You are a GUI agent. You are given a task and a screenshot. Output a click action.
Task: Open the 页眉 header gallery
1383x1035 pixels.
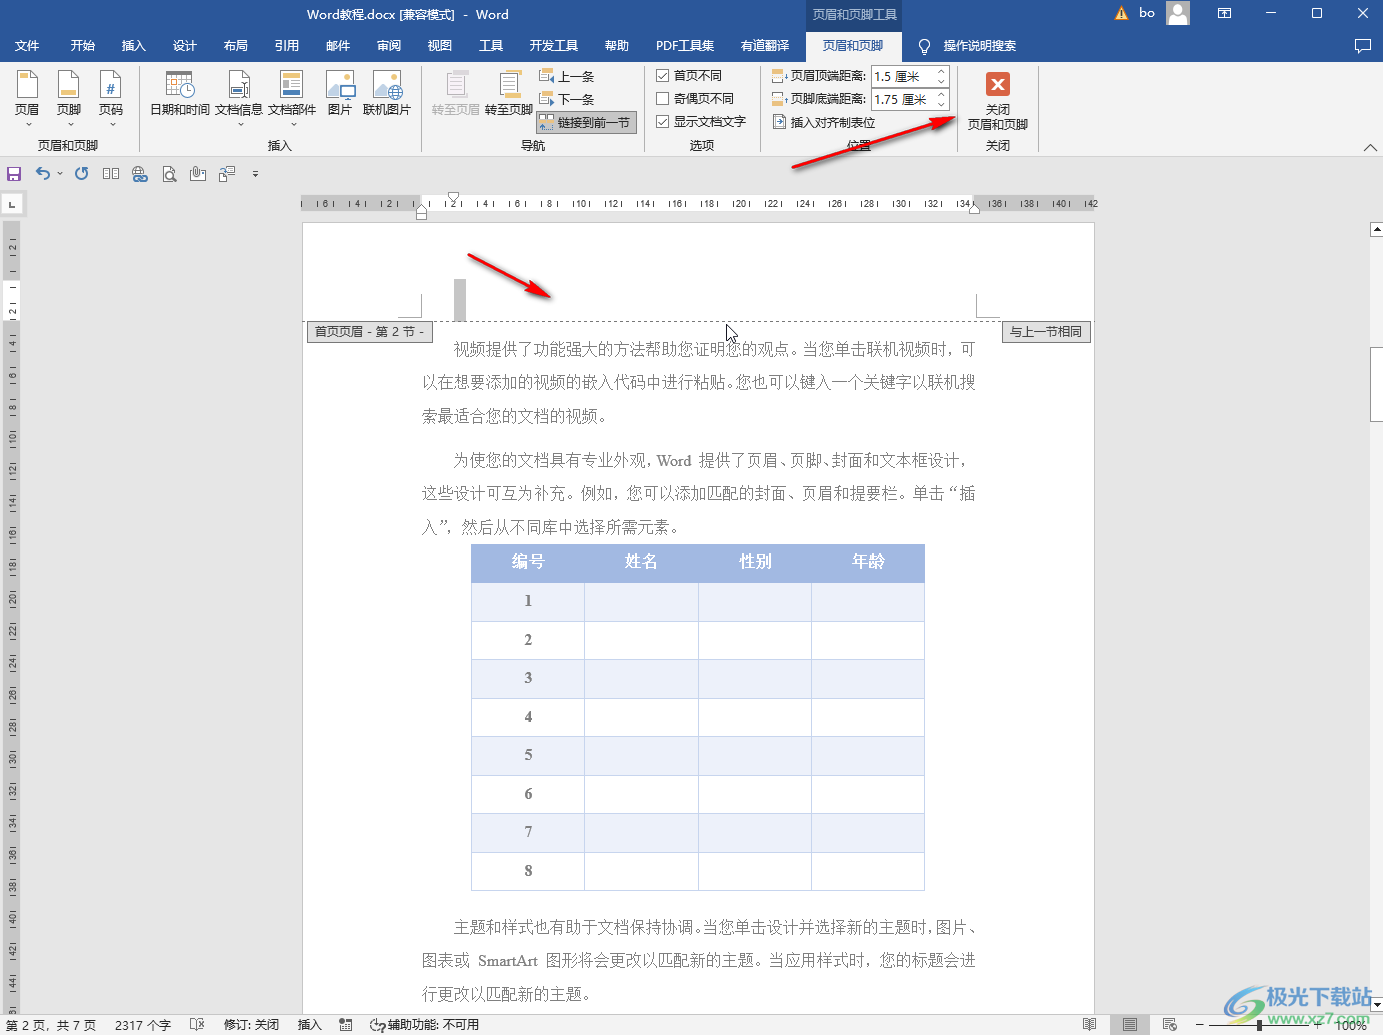pos(27,98)
